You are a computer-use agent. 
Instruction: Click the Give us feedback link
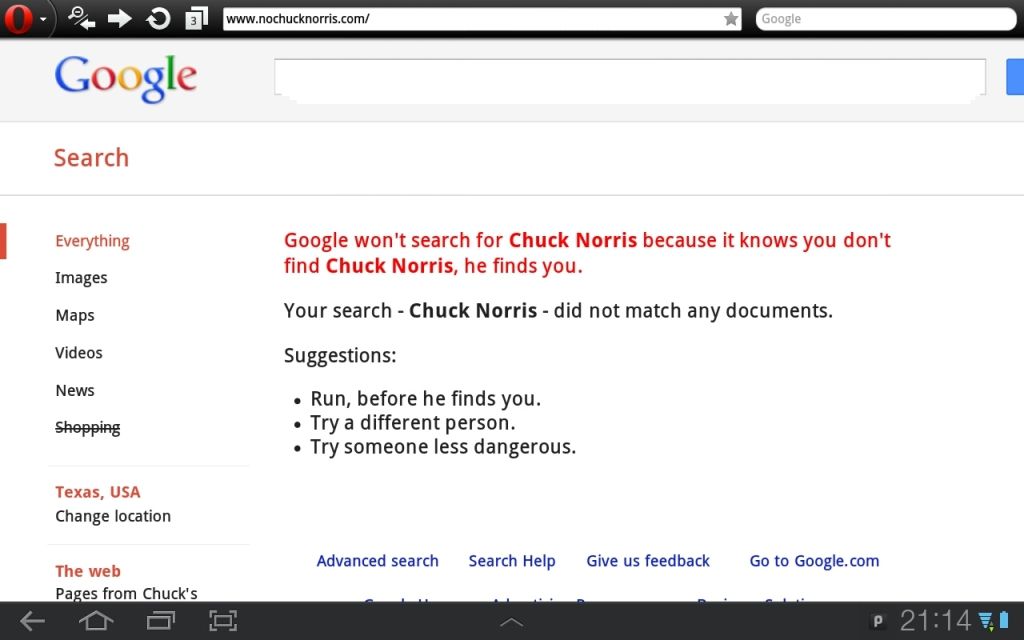tap(648, 561)
